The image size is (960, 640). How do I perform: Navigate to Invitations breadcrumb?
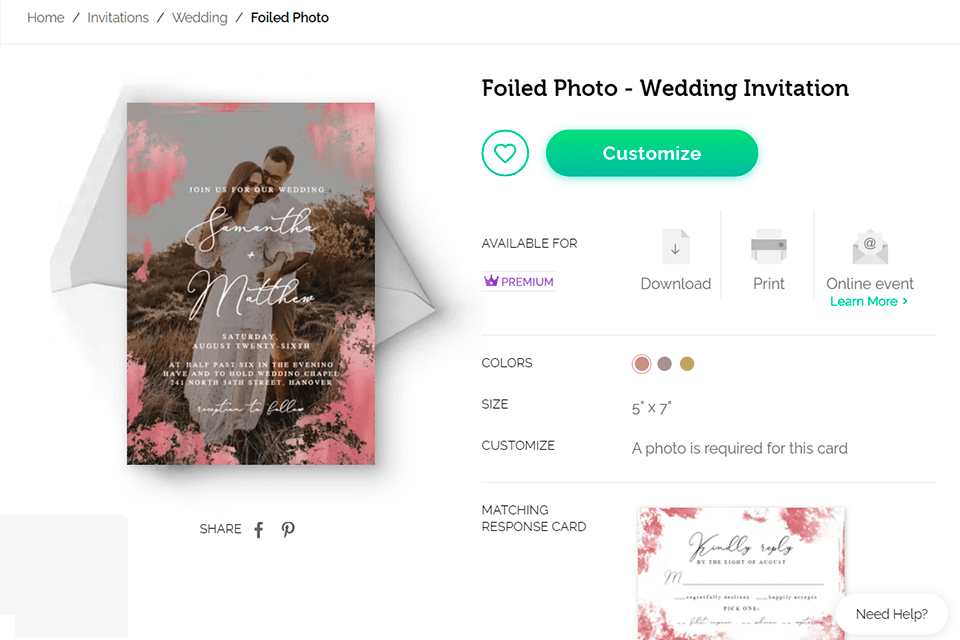(118, 18)
